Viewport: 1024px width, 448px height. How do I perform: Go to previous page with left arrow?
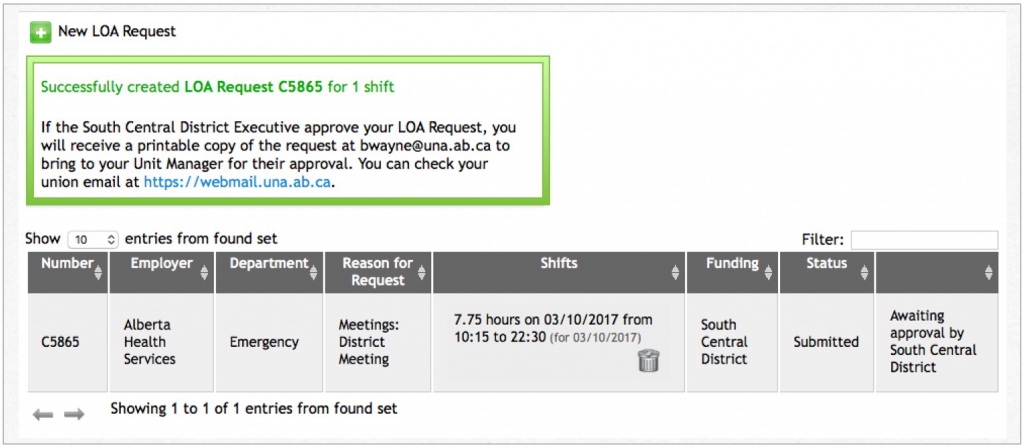[43, 414]
